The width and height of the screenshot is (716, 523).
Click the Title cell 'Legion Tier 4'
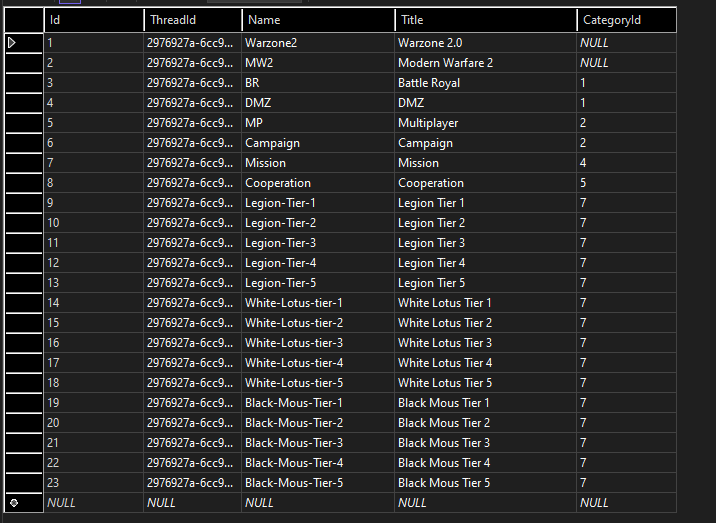click(x=485, y=263)
